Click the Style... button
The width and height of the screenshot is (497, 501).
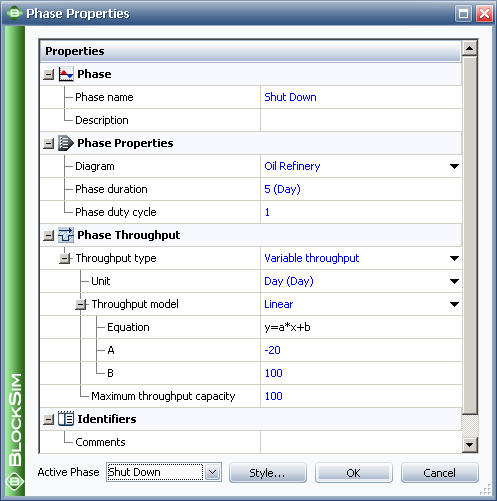268,473
